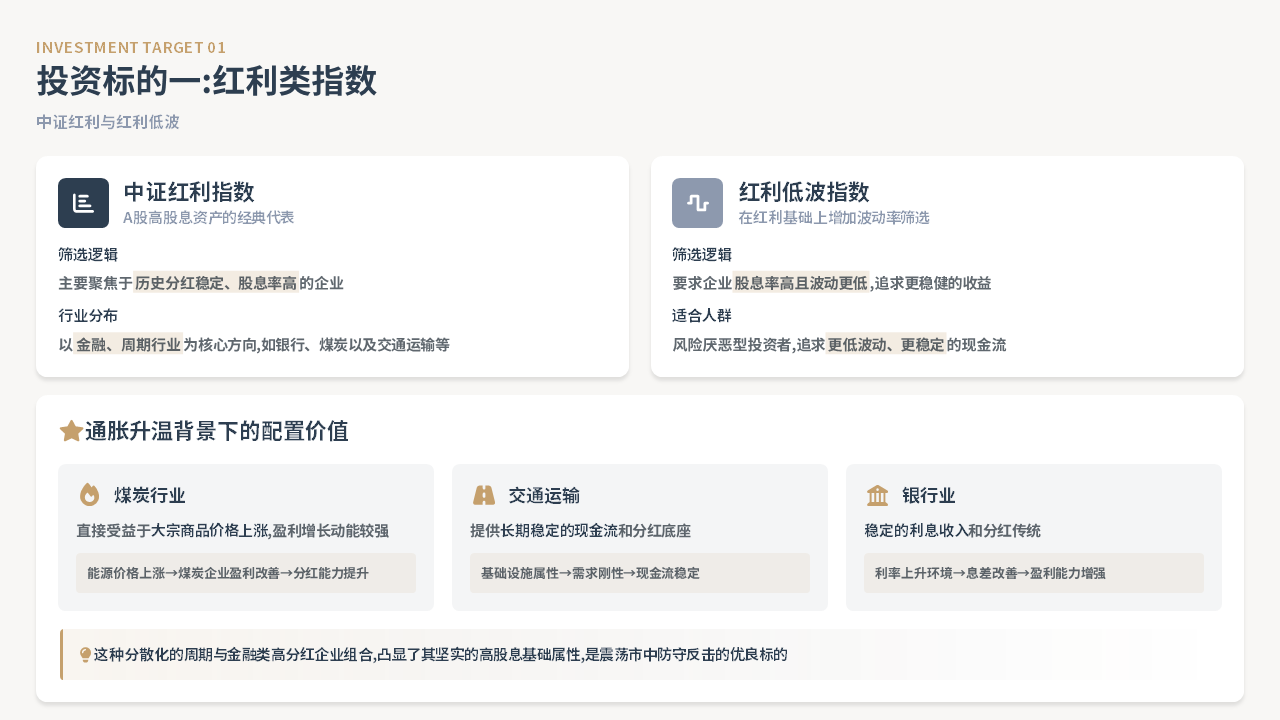Click the highlighted text 金融、周期行业
Image resolution: width=1280 pixels, height=720 pixels.
(x=128, y=345)
